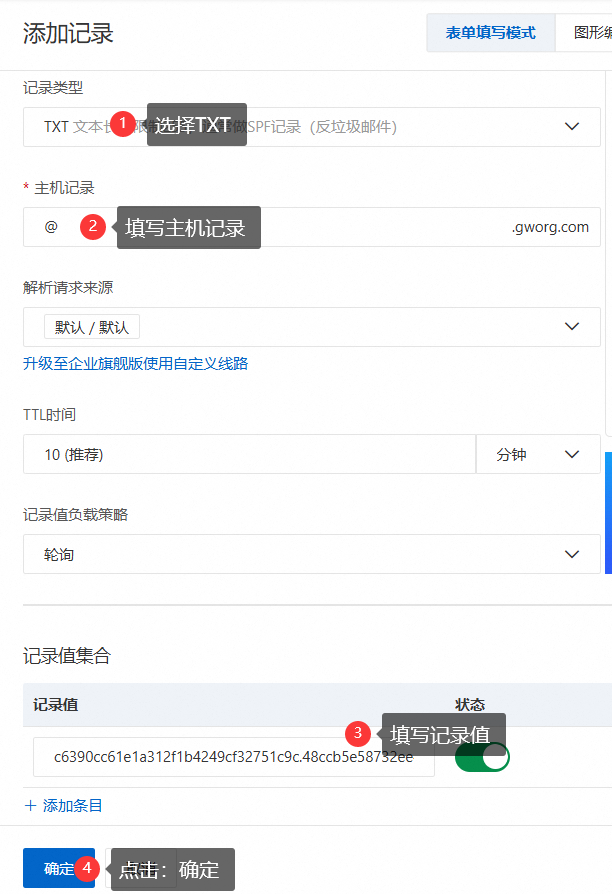
Task: Click the blue 确定 button
Action: coord(59,868)
